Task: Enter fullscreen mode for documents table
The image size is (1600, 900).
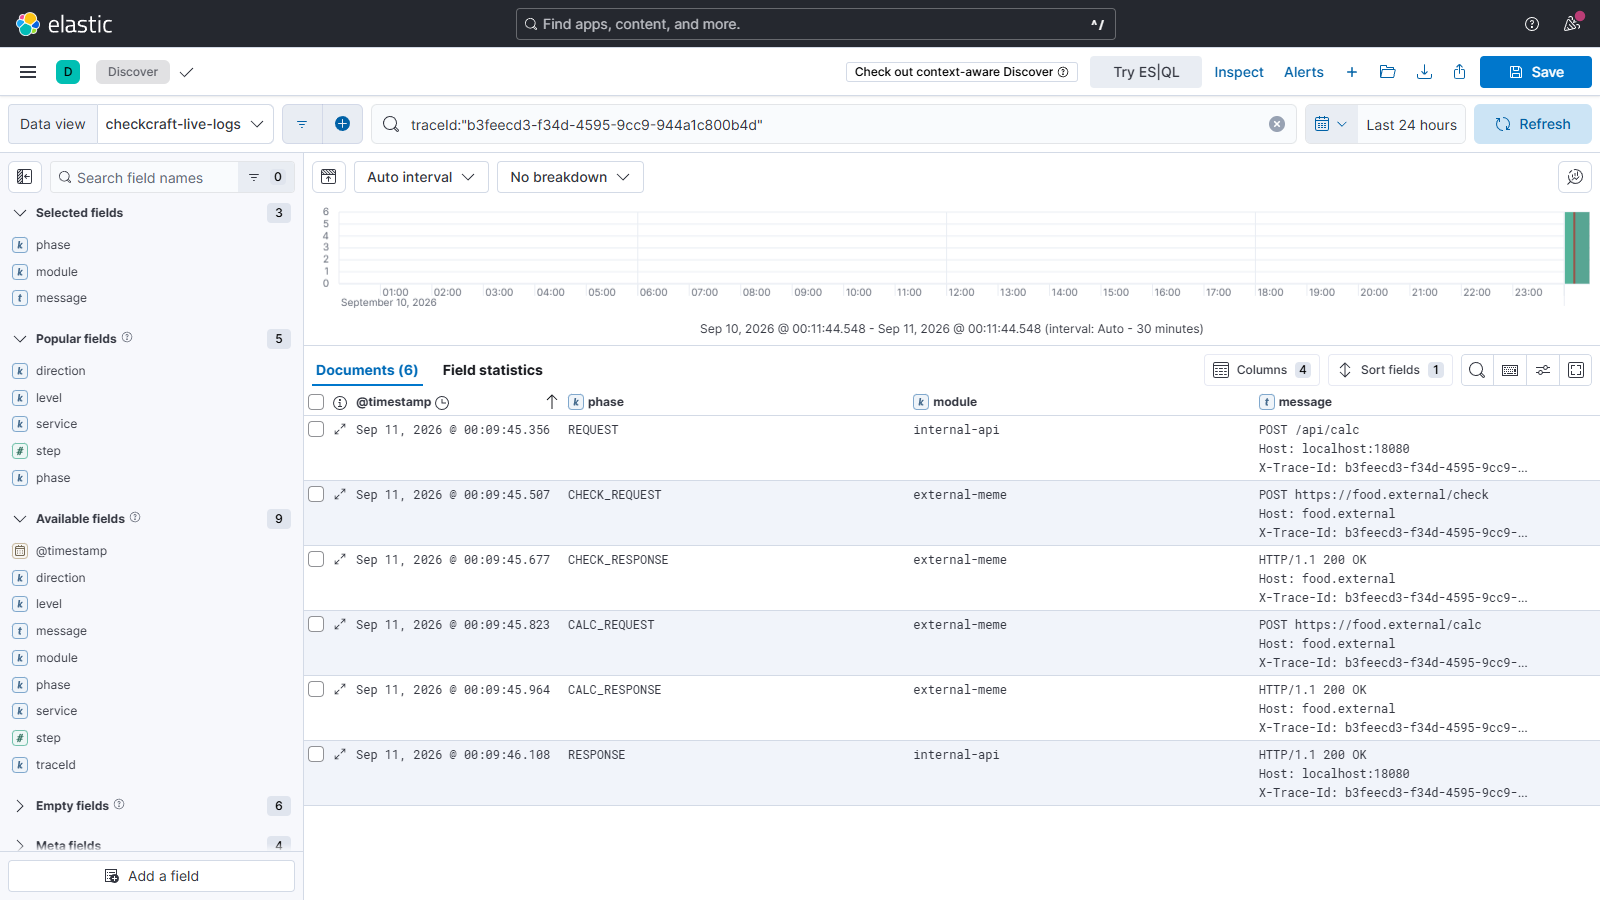Action: (1576, 370)
